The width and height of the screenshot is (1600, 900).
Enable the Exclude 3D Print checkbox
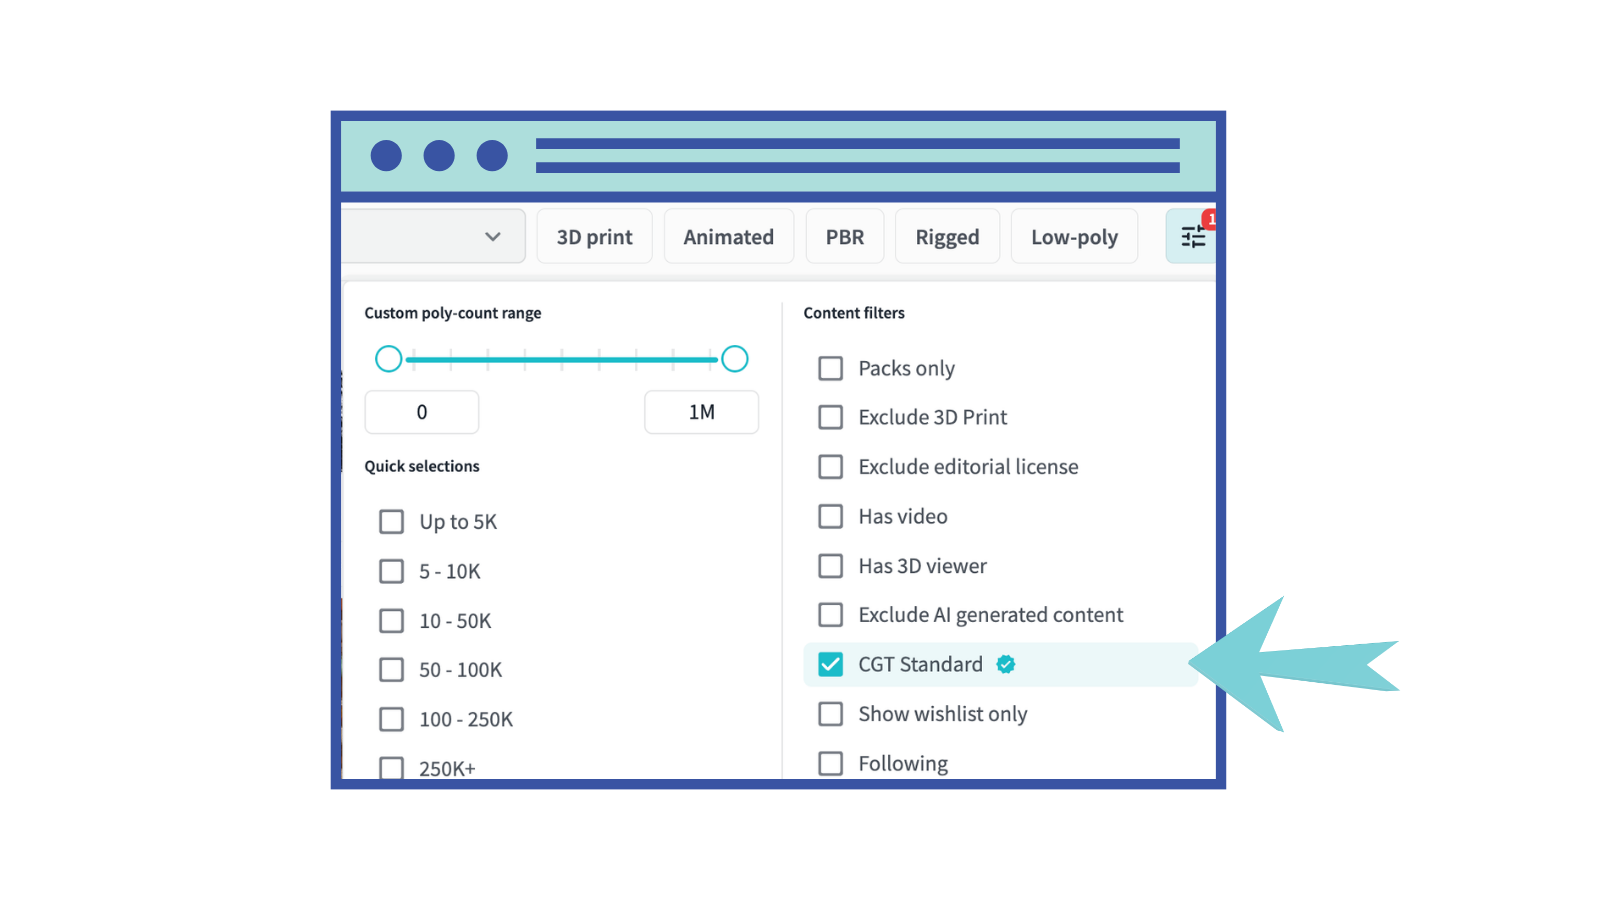831,417
